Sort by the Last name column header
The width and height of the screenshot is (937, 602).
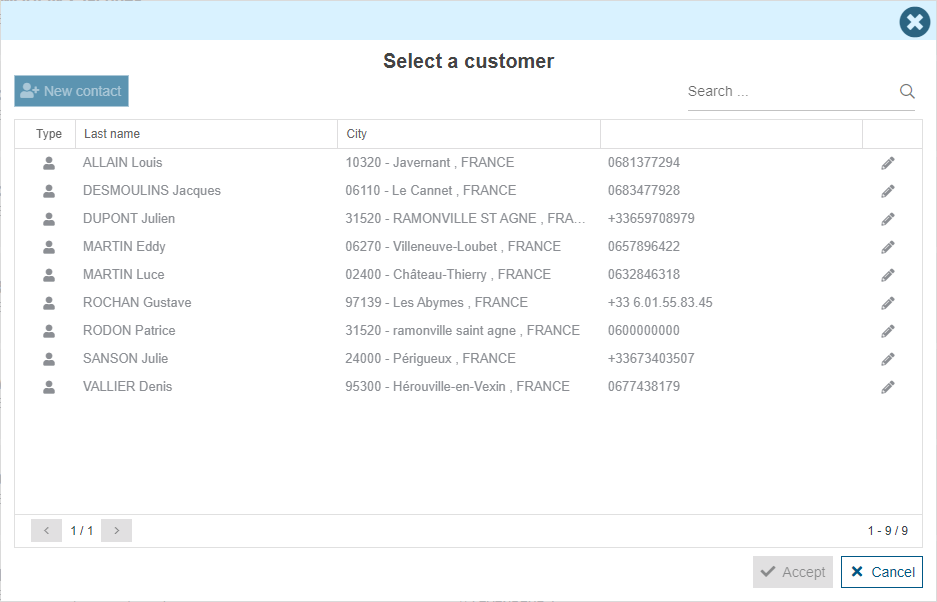tap(112, 134)
